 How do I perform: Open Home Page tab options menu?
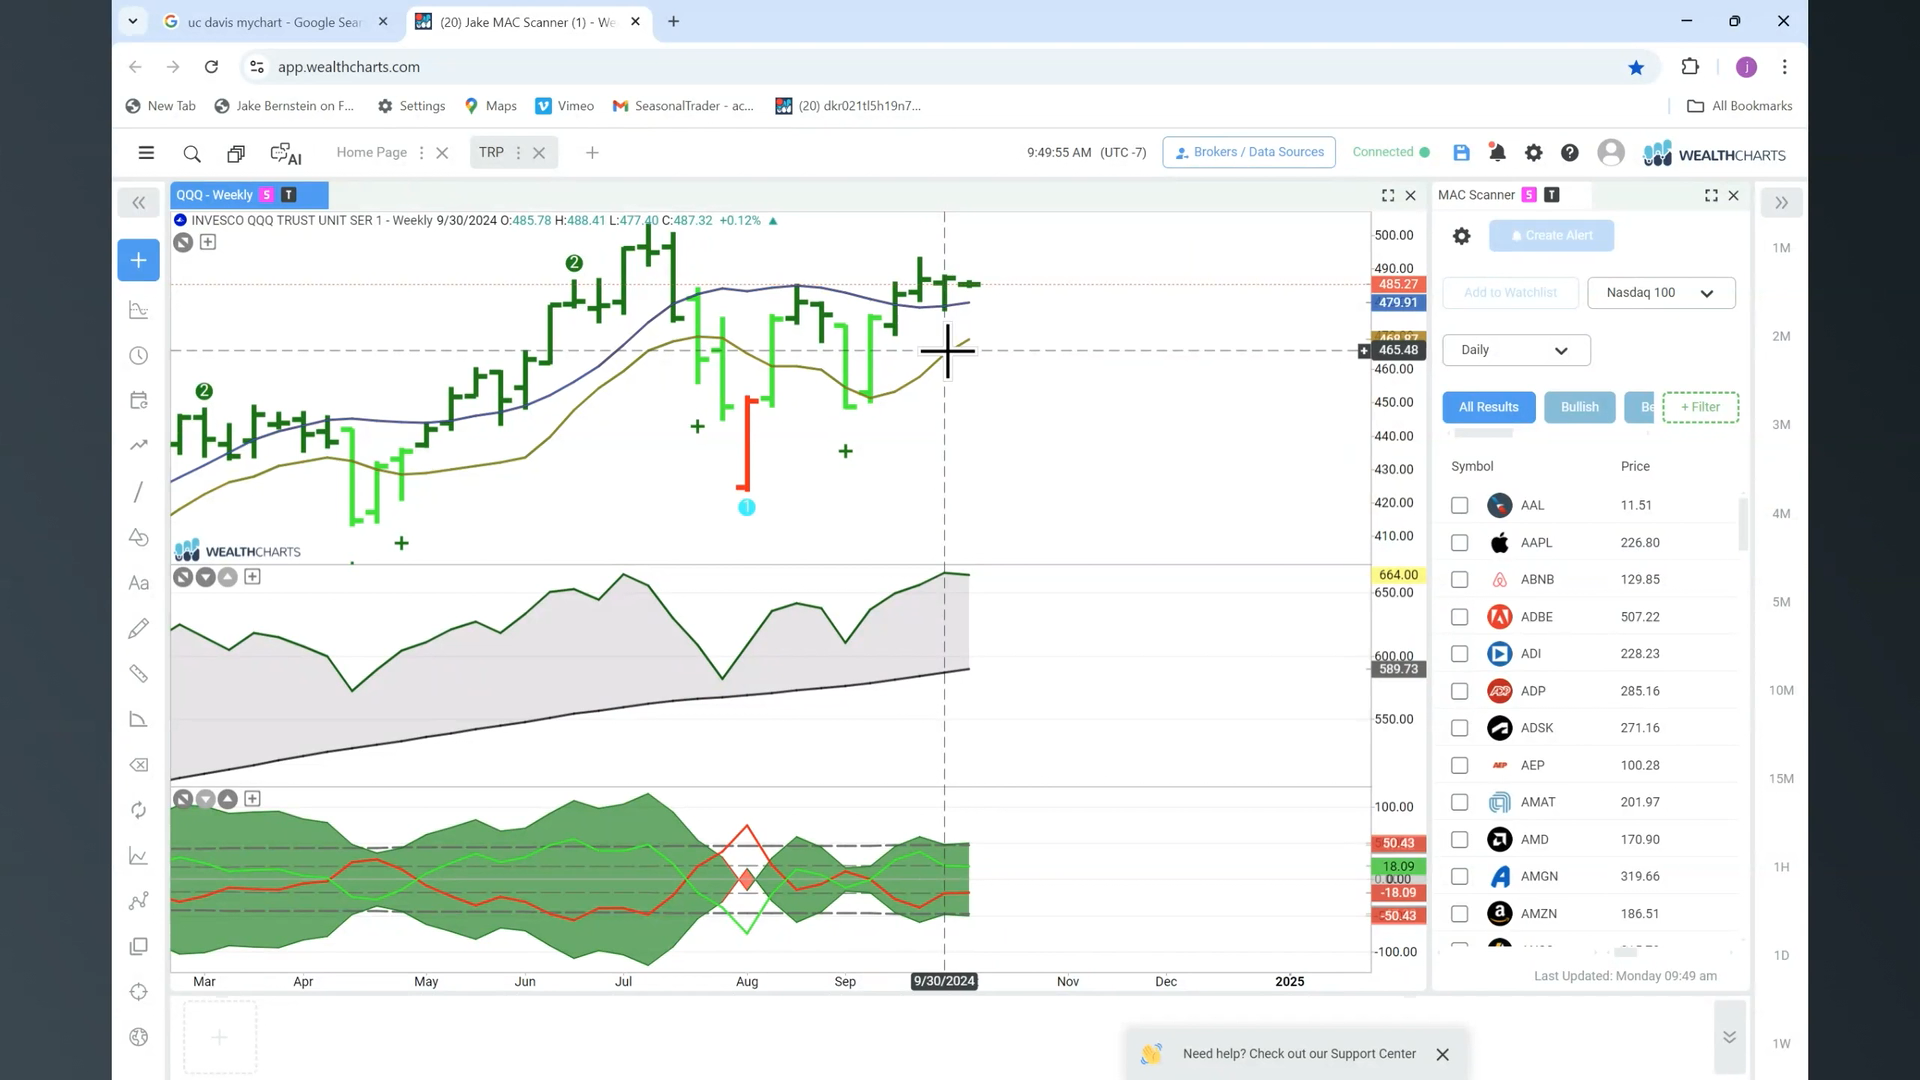click(x=421, y=153)
